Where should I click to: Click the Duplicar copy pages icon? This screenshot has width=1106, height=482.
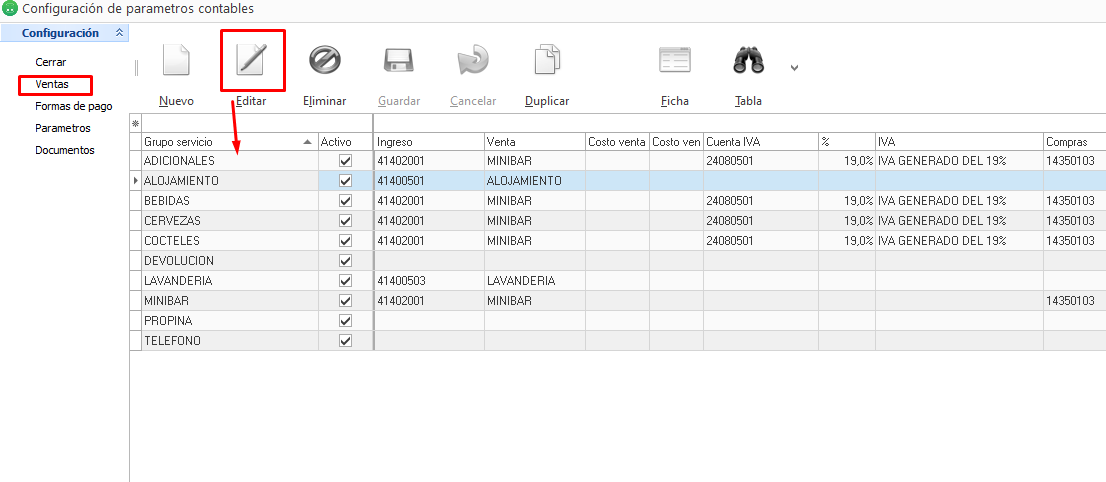pyautogui.click(x=547, y=60)
